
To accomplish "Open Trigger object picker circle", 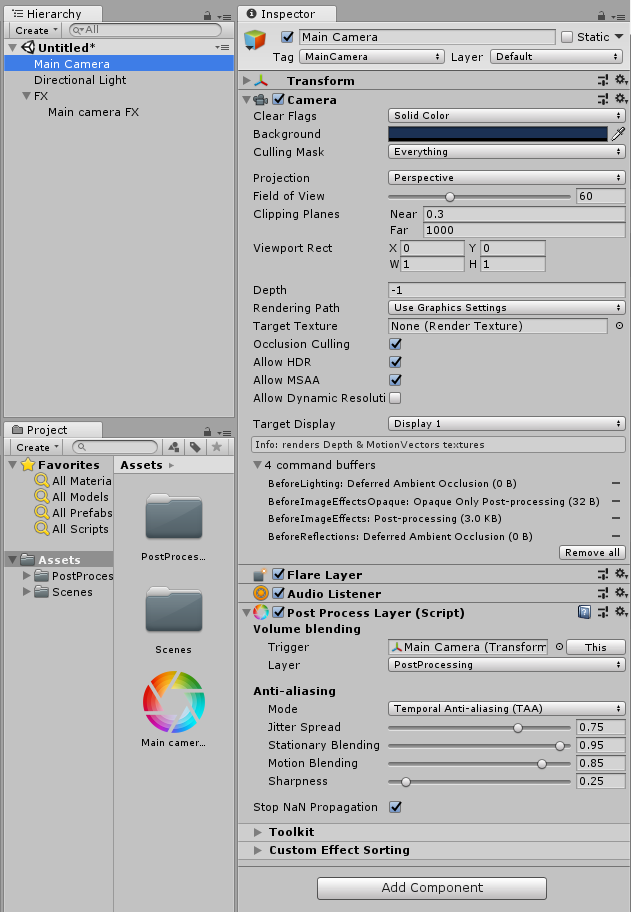I will tap(559, 647).
